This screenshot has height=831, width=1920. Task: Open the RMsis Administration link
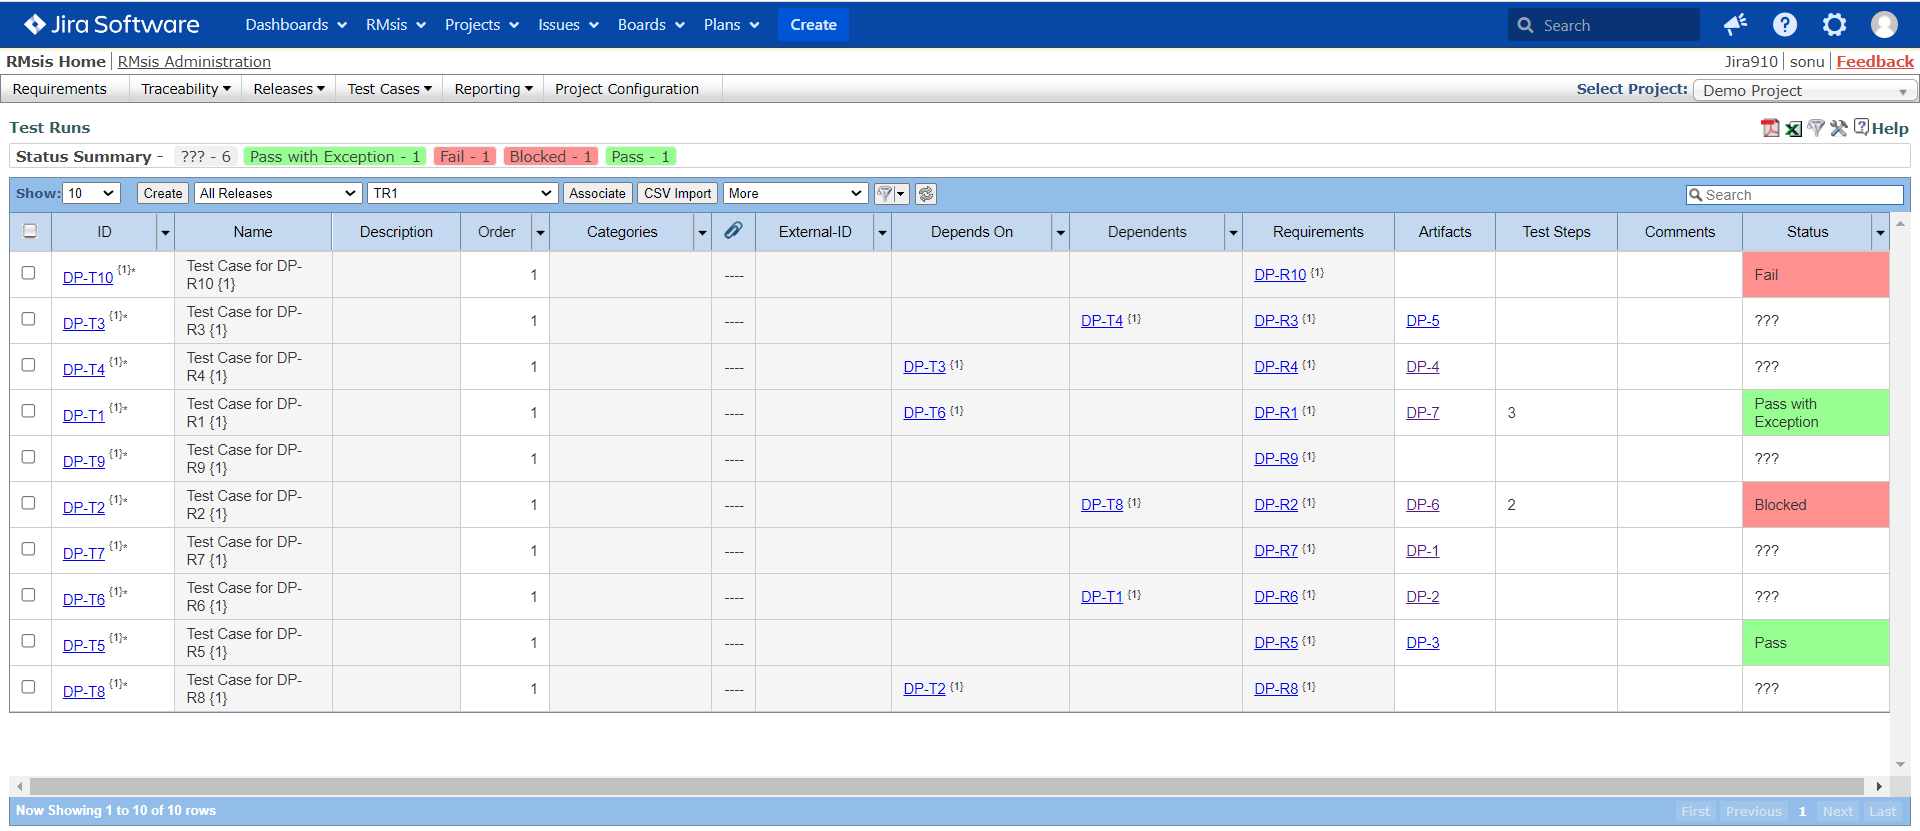pyautogui.click(x=194, y=62)
